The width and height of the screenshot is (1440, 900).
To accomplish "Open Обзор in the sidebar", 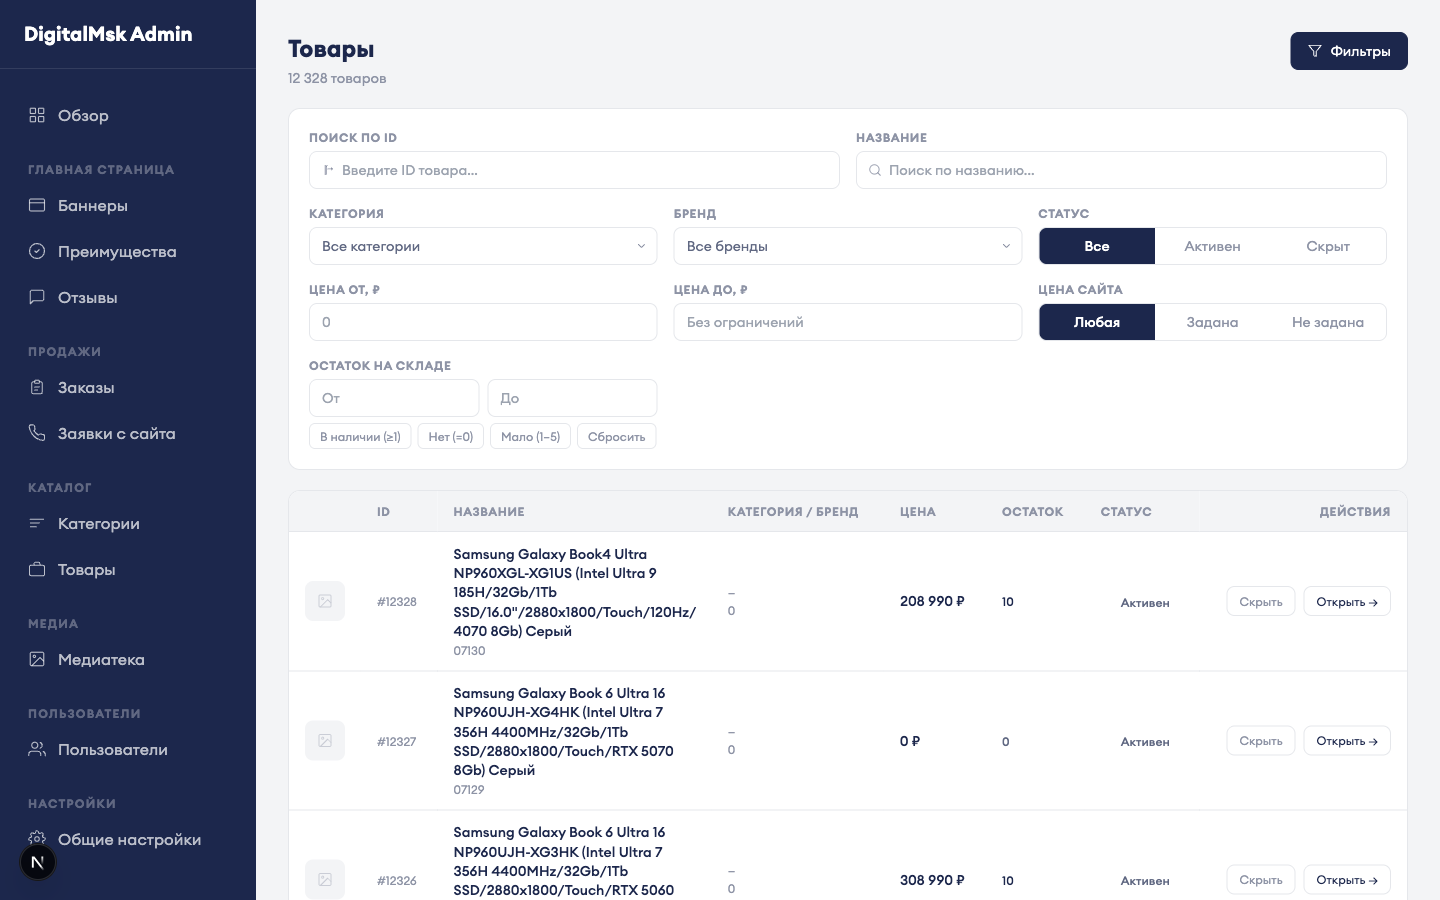I will tap(128, 115).
